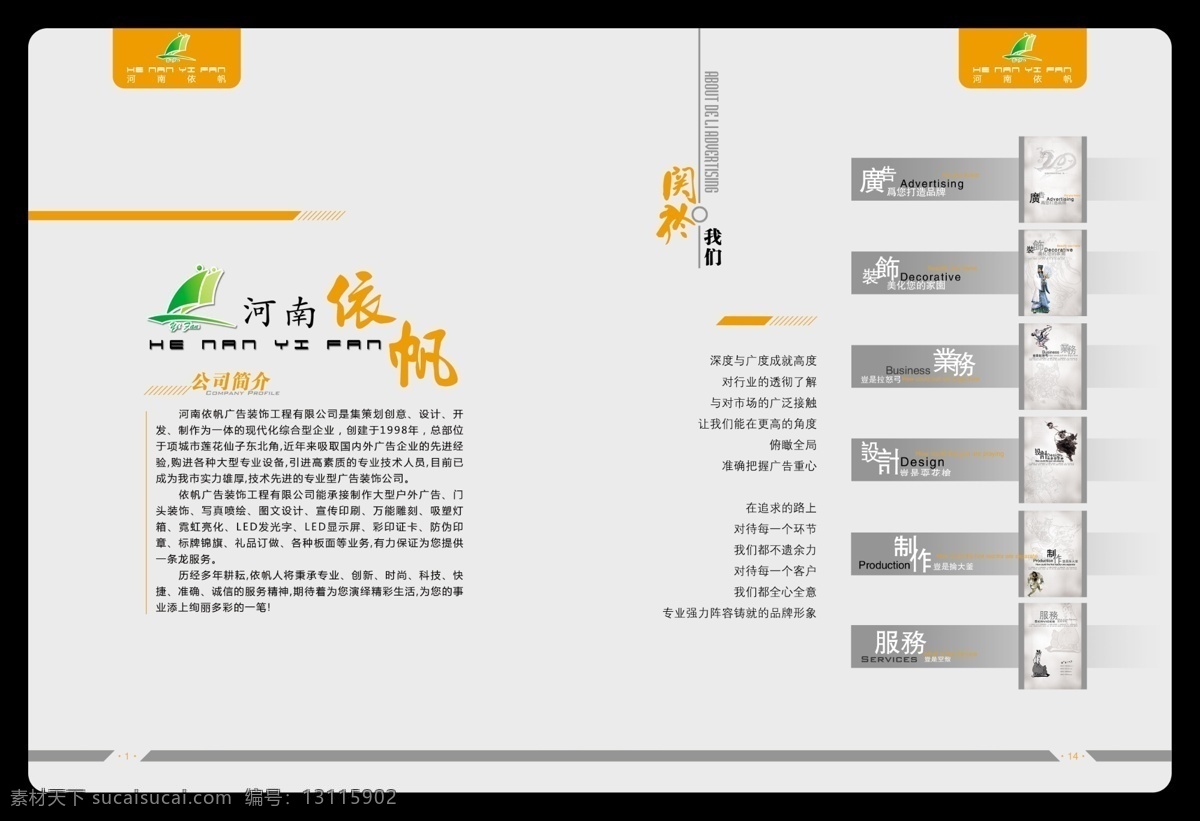Image resolution: width=1200 pixels, height=821 pixels.
Task: Select the line 我们都全心全意
Action: click(775, 592)
